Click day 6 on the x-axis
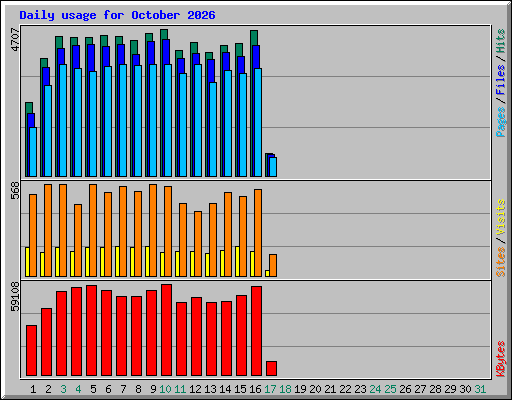Viewport: 512px width, 400px height. click(108, 389)
